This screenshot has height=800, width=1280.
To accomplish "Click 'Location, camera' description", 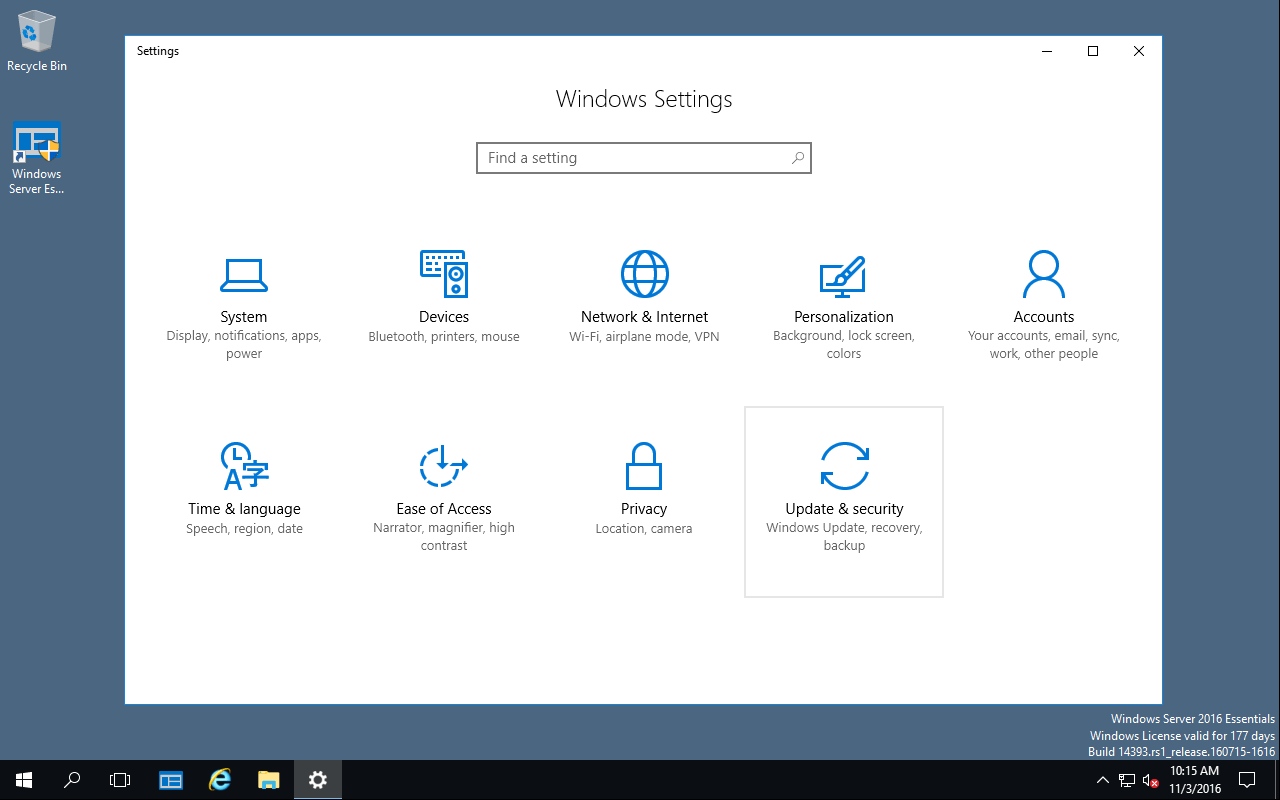I will pos(644,529).
